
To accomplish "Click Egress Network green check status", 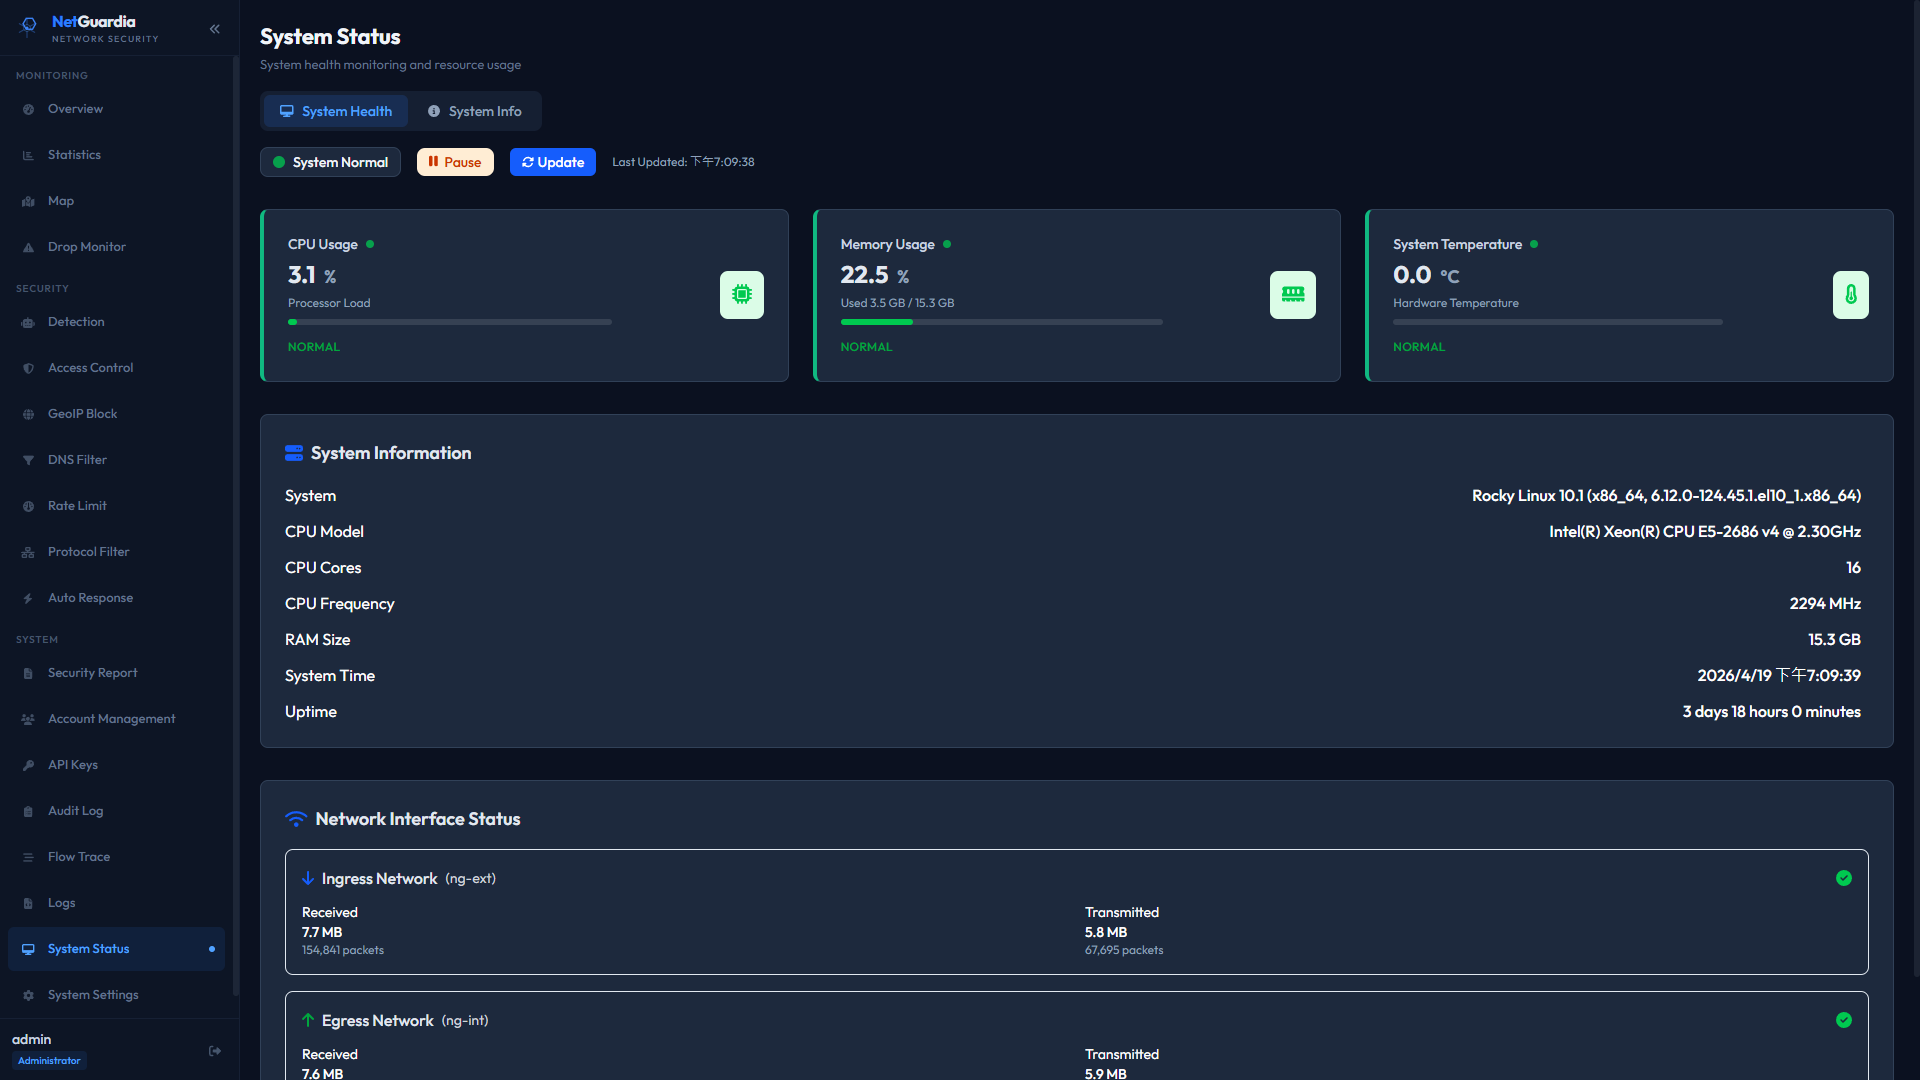I will [x=1844, y=1020].
